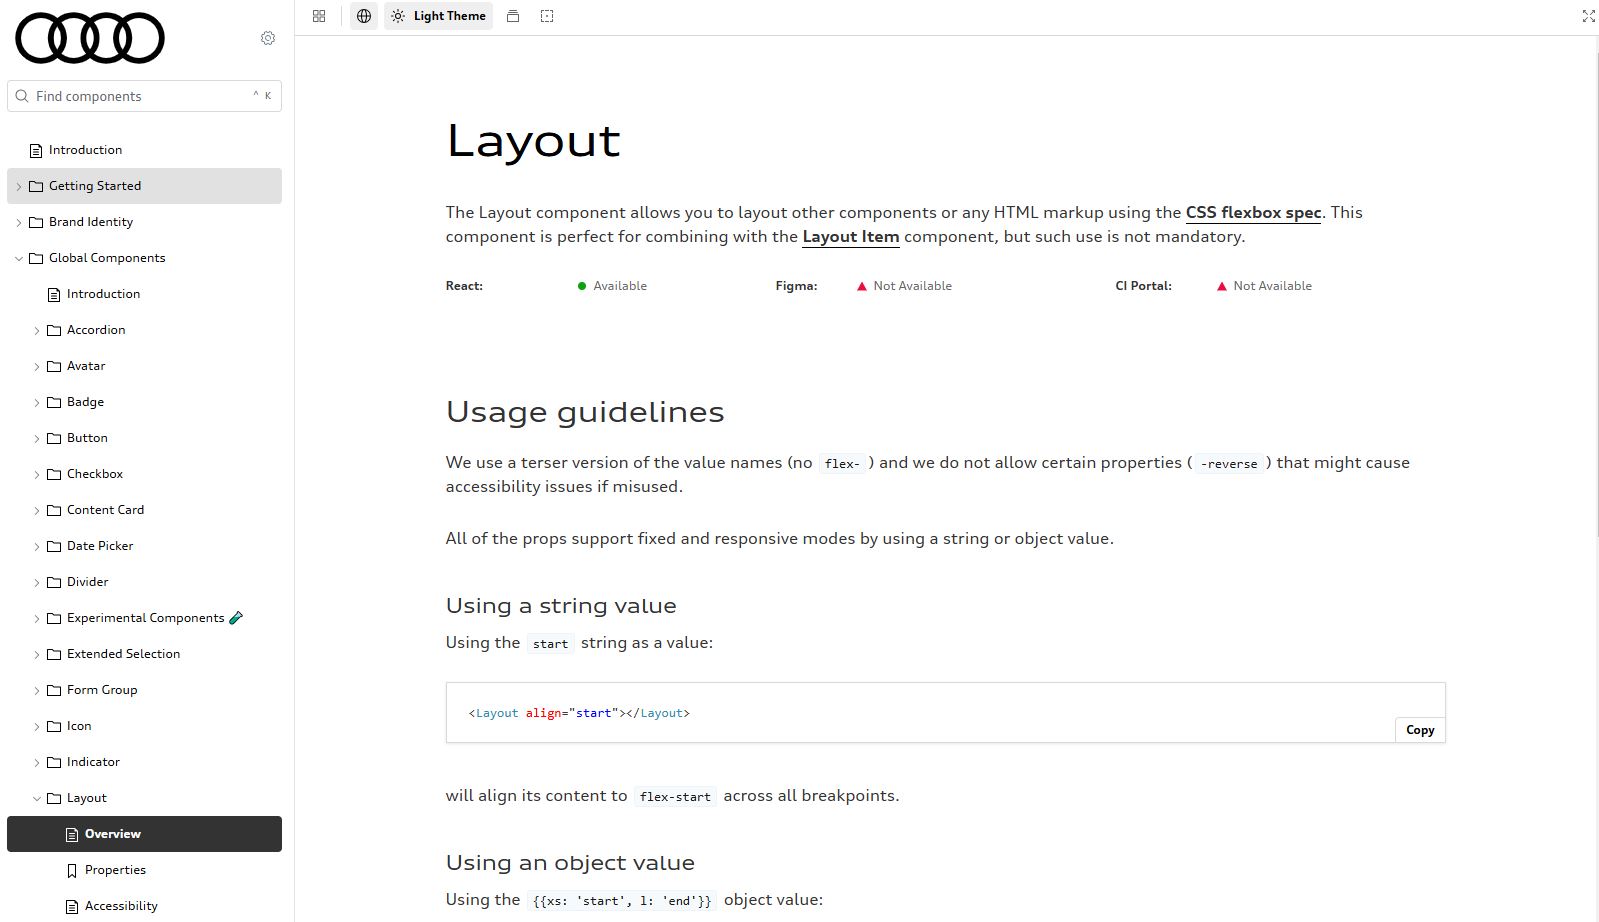Expand the Brand Identity folder
This screenshot has width=1599, height=922.
(x=90, y=222)
